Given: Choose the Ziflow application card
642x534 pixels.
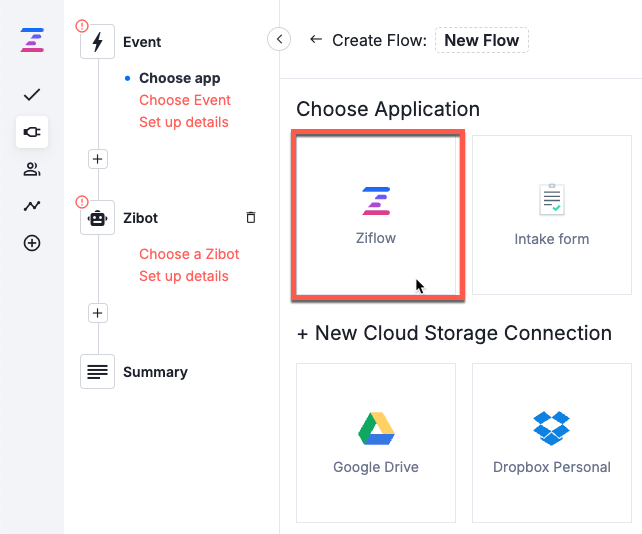Looking at the screenshot, I should coord(376,215).
